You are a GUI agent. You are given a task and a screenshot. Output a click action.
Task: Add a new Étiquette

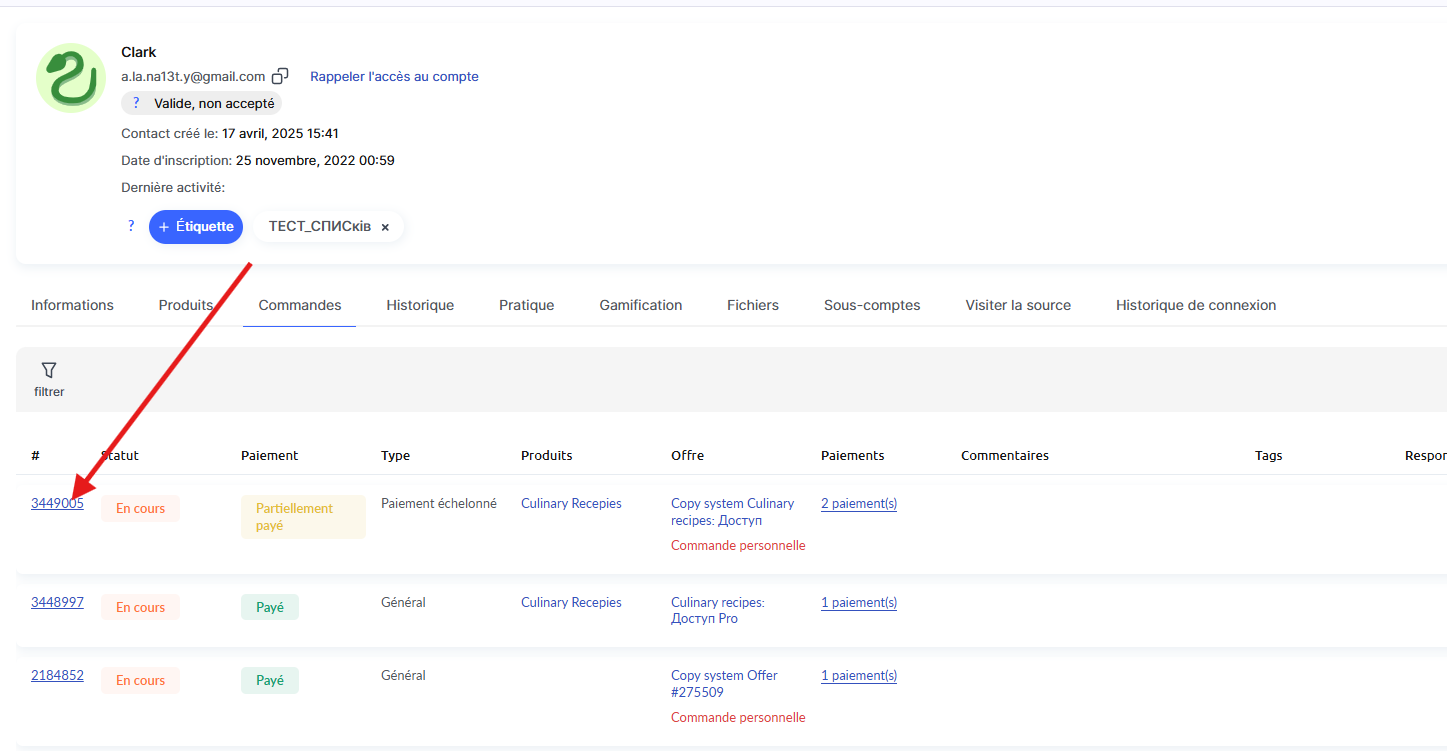coord(196,227)
